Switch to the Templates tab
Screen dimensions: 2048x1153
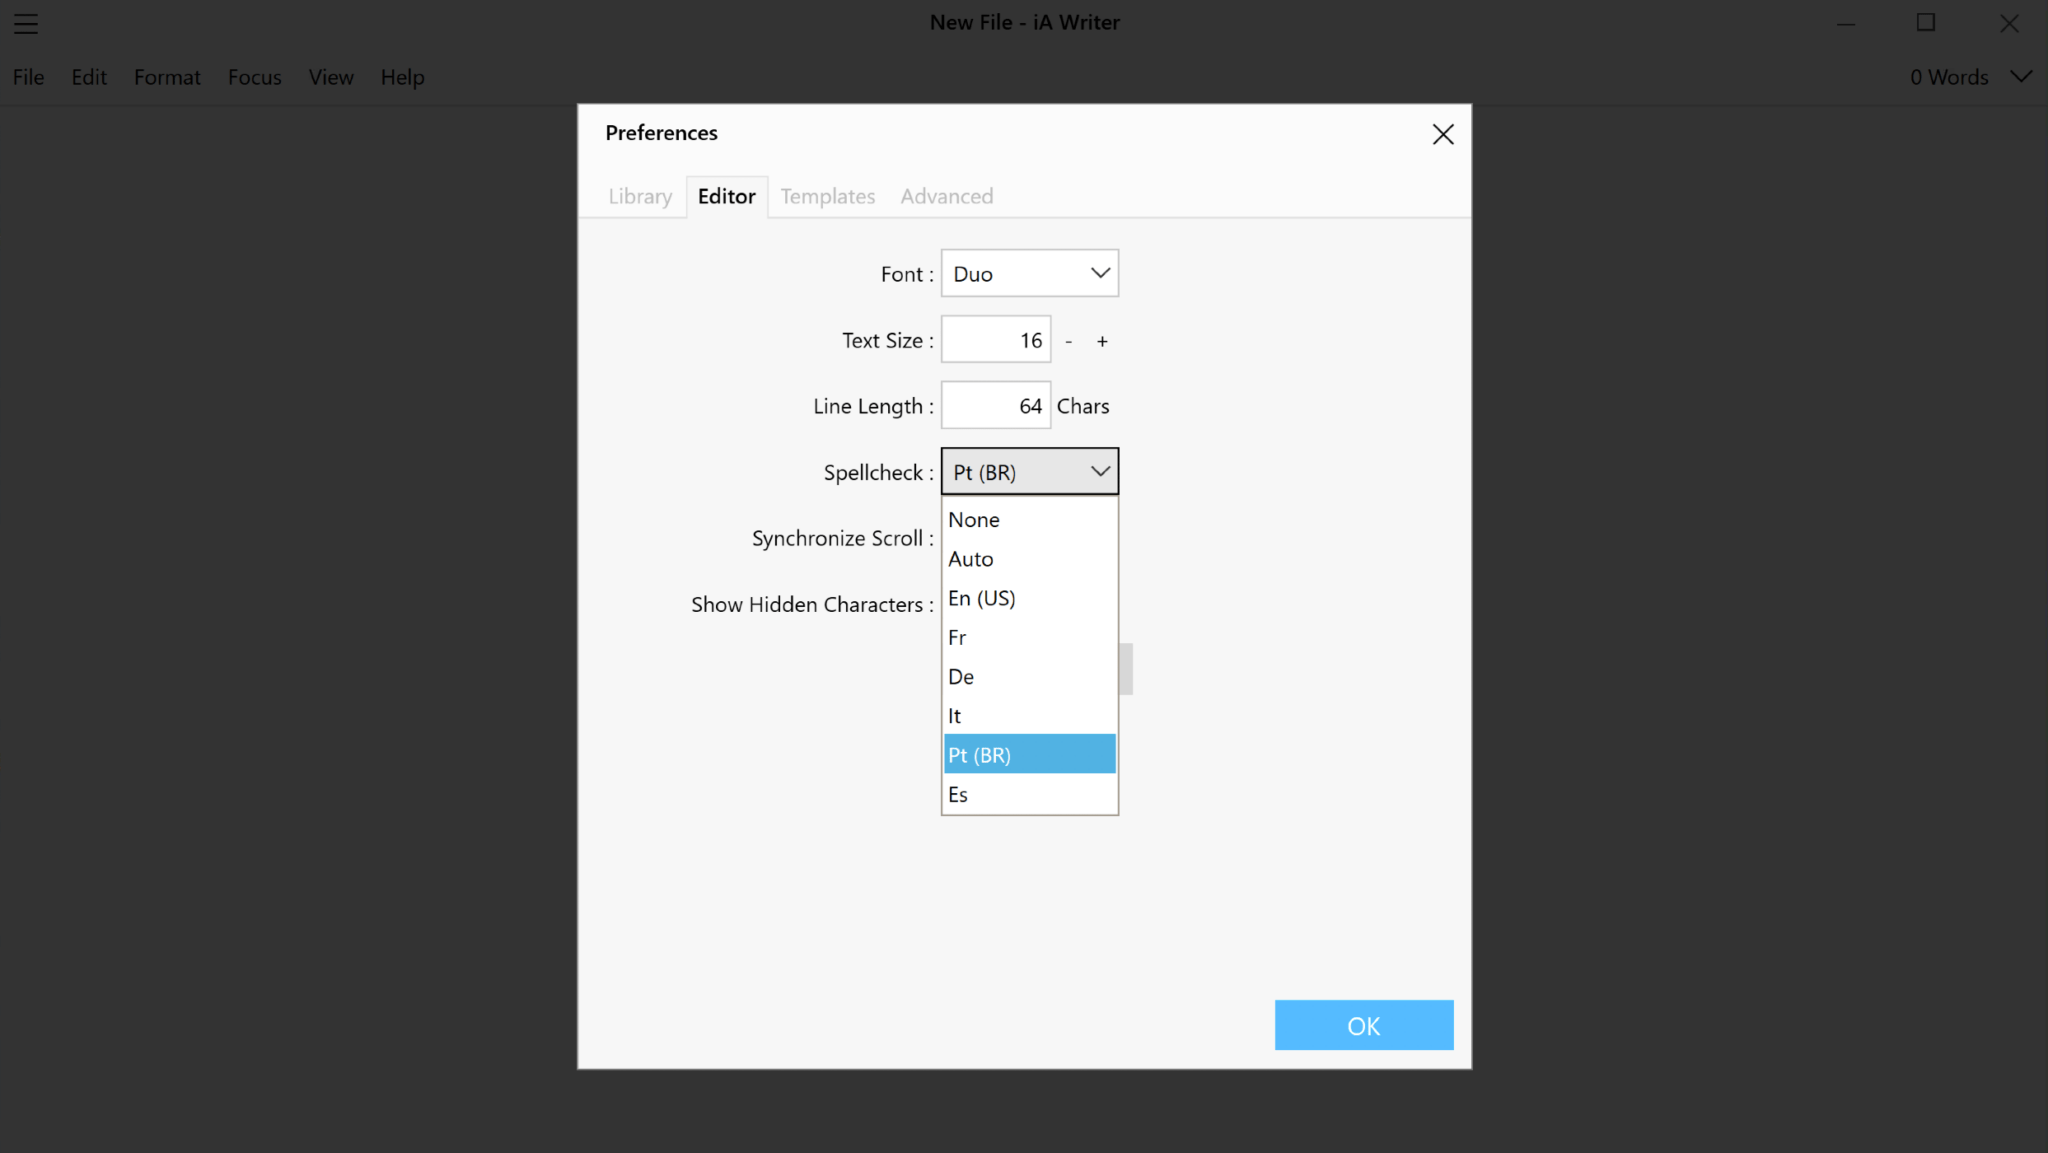pos(827,196)
